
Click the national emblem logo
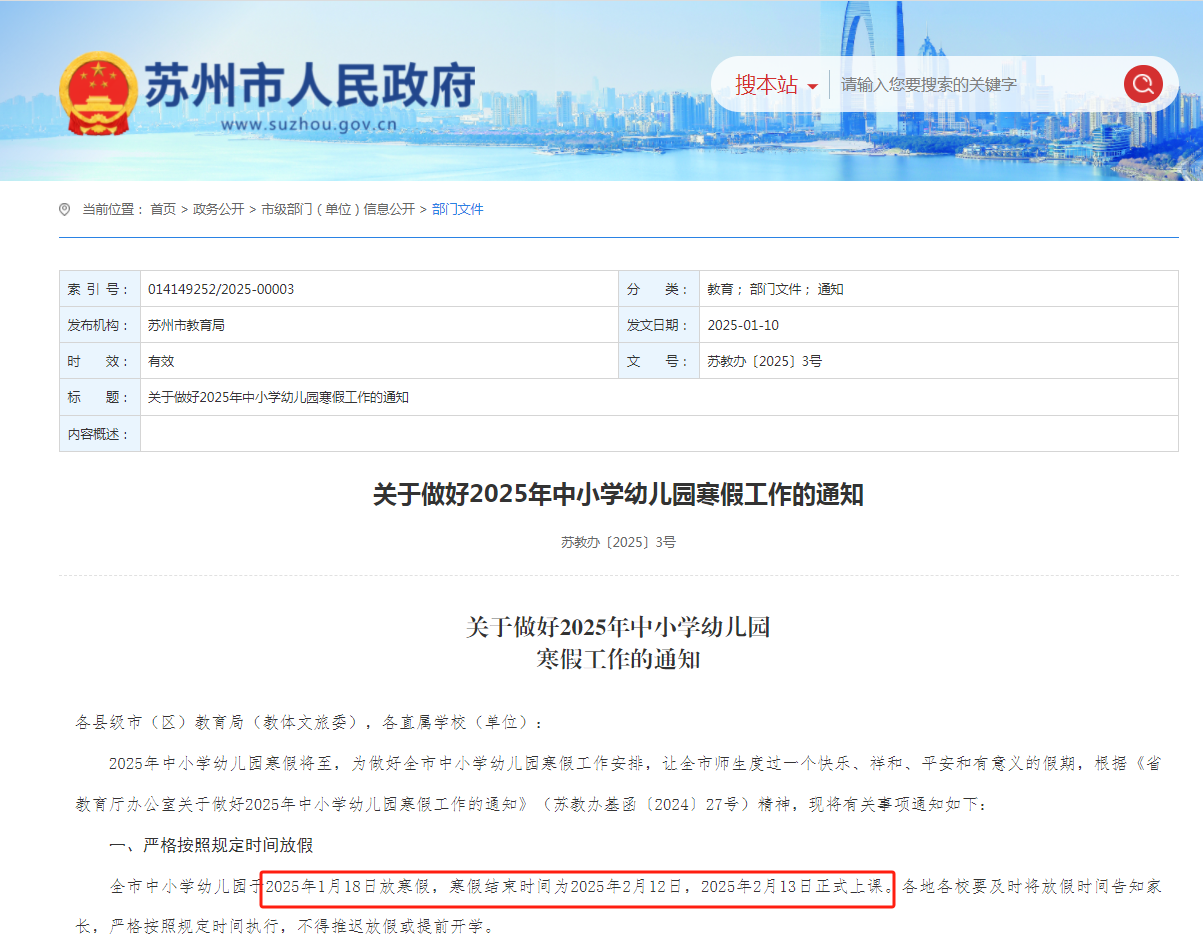[97, 92]
